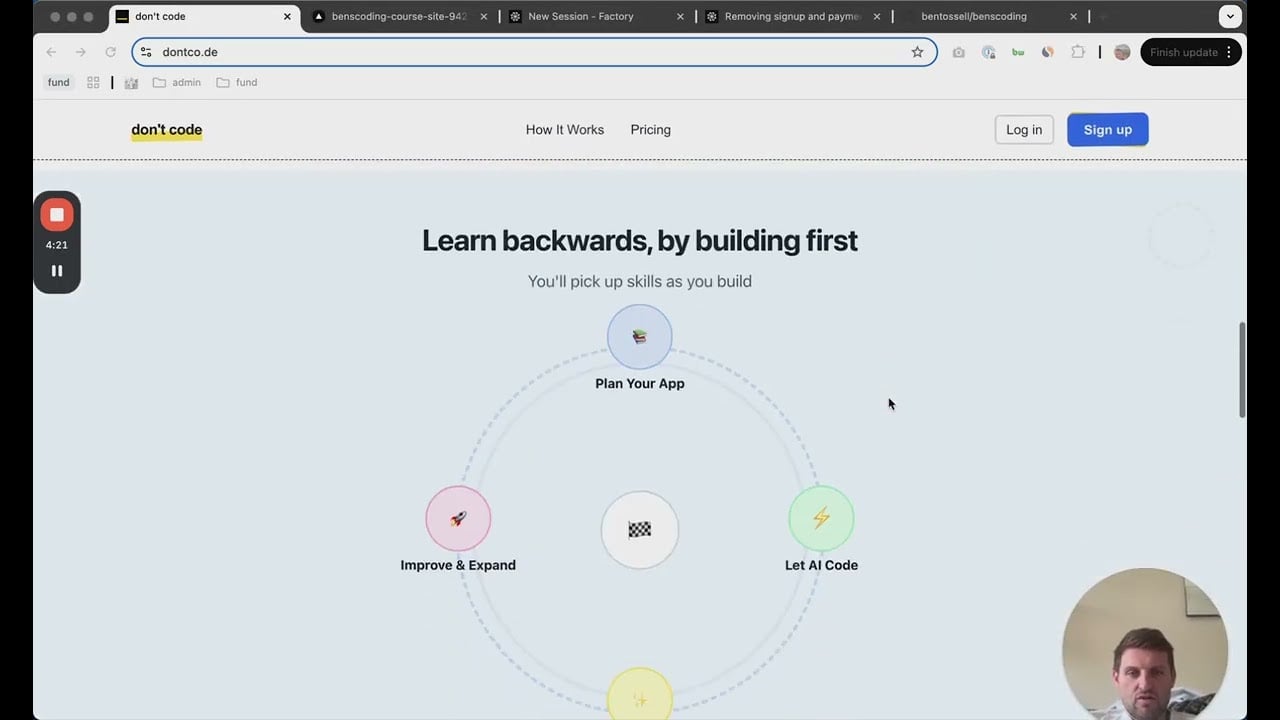The width and height of the screenshot is (1280, 720).
Task: Close the don't code tab
Action: click(x=287, y=16)
